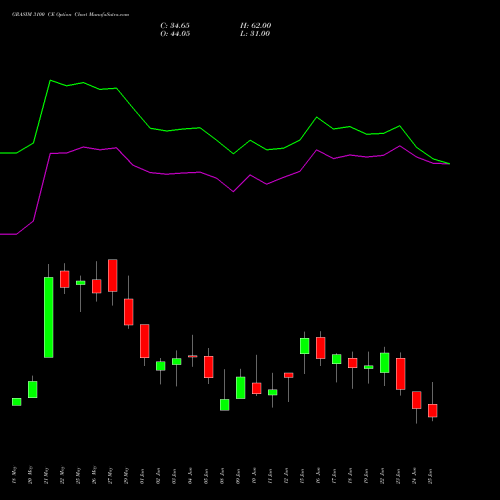This screenshot has width=500, height=500.
Task: Click the '10 Jun' date label on the axis
Action: (x=254, y=476)
